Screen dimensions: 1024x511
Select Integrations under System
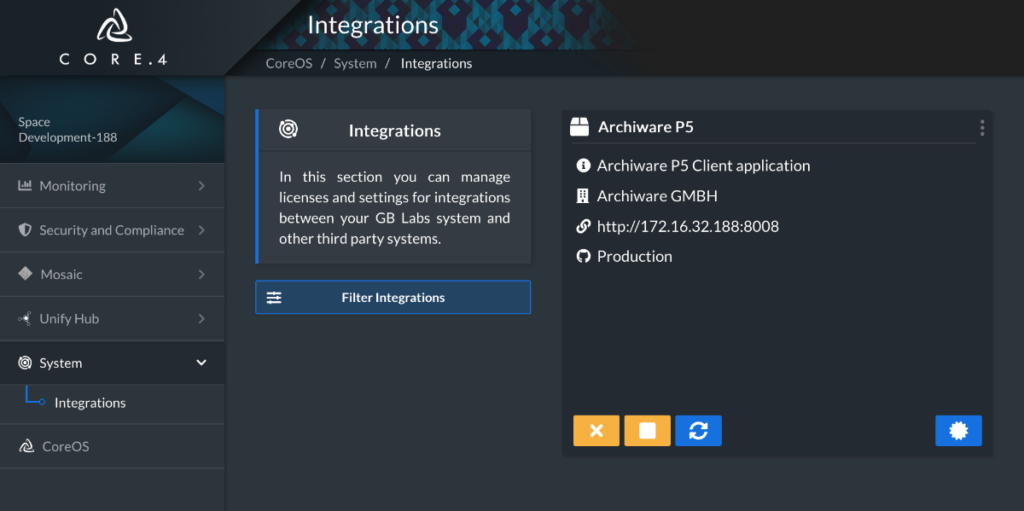(x=90, y=403)
